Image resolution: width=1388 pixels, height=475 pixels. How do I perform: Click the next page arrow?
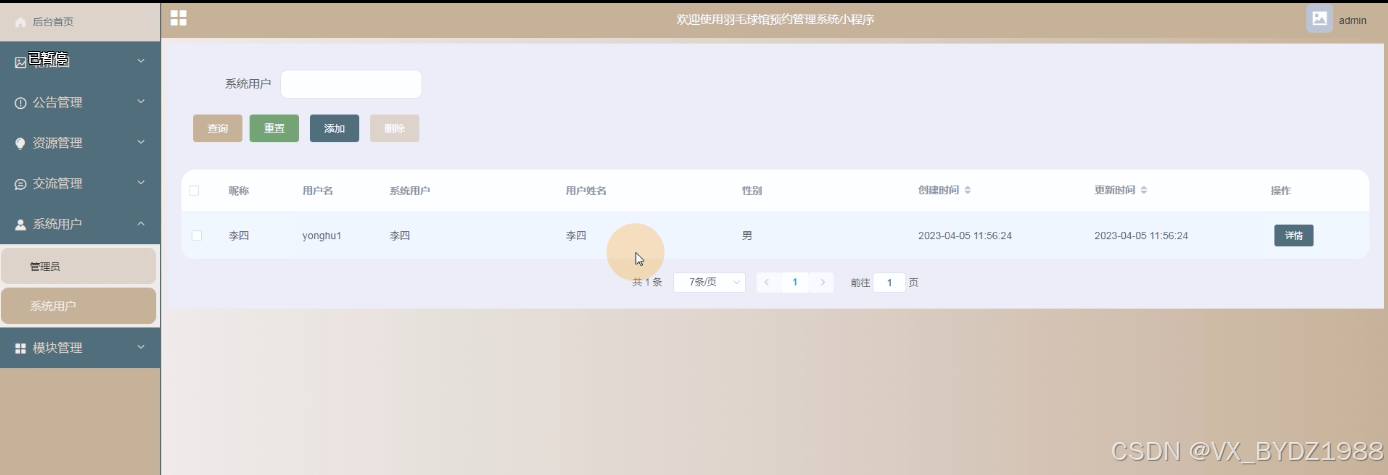[x=823, y=282]
